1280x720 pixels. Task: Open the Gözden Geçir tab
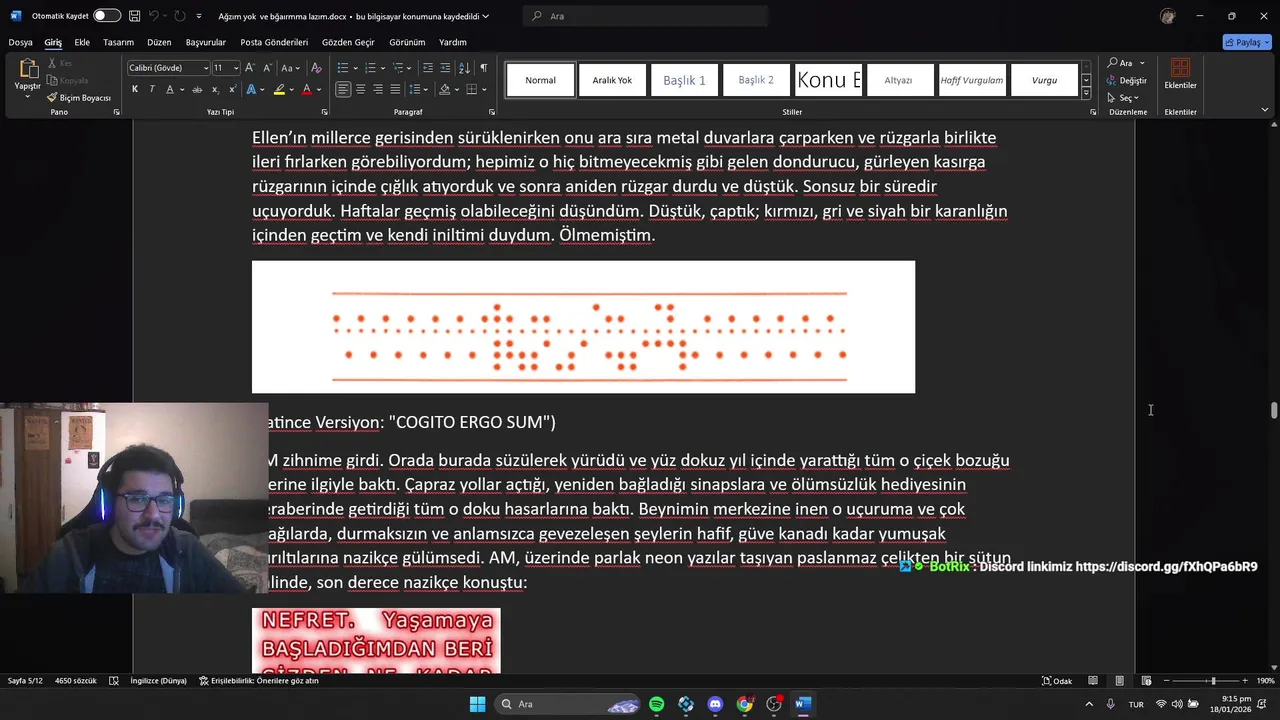pyautogui.click(x=348, y=42)
